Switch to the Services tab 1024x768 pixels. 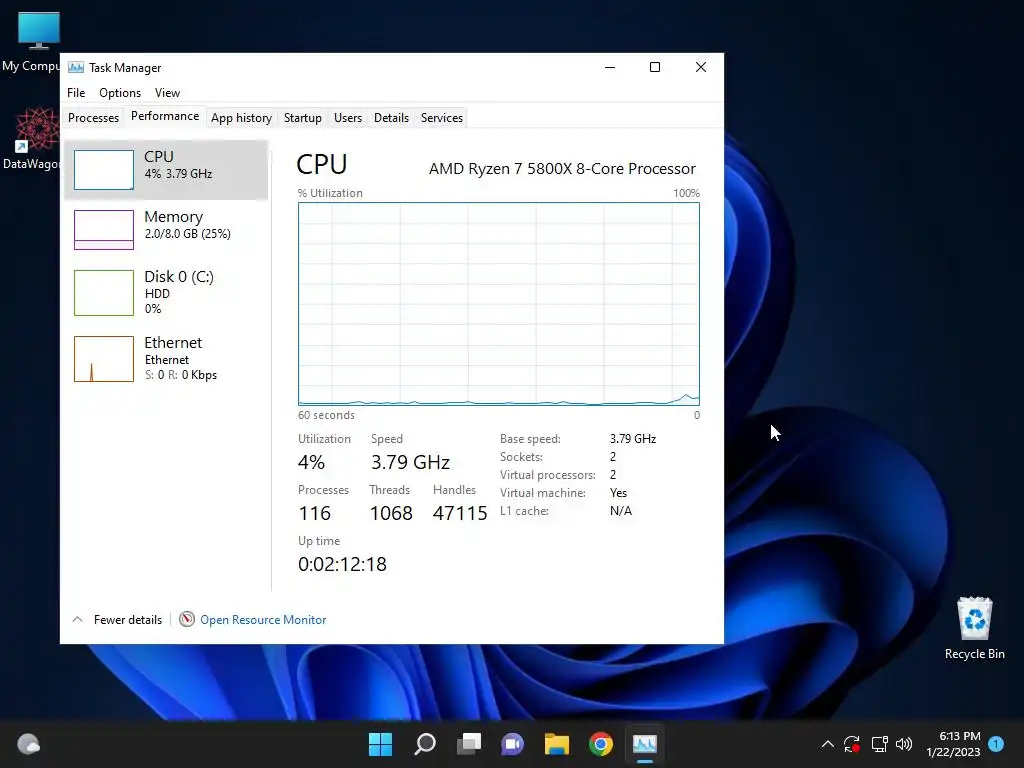point(441,118)
